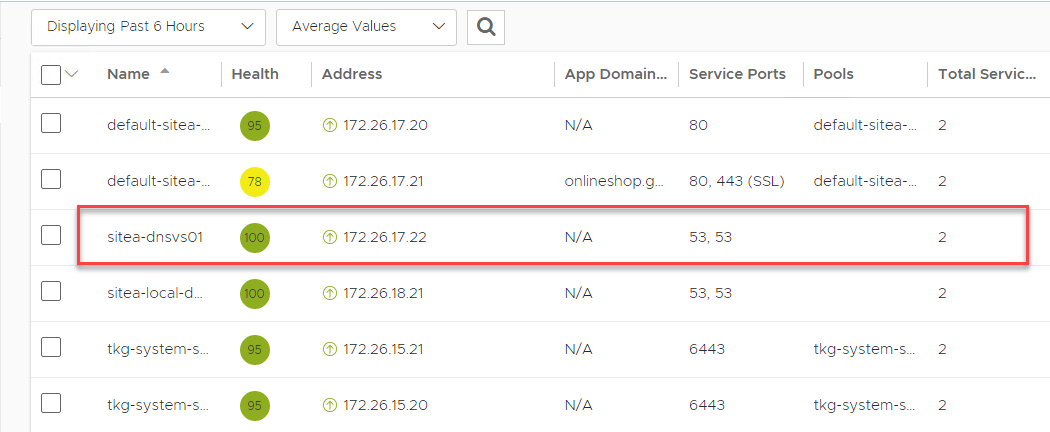The width and height of the screenshot is (1050, 432).
Task: Toggle the select-all checkbox in header
Action: [x=51, y=74]
